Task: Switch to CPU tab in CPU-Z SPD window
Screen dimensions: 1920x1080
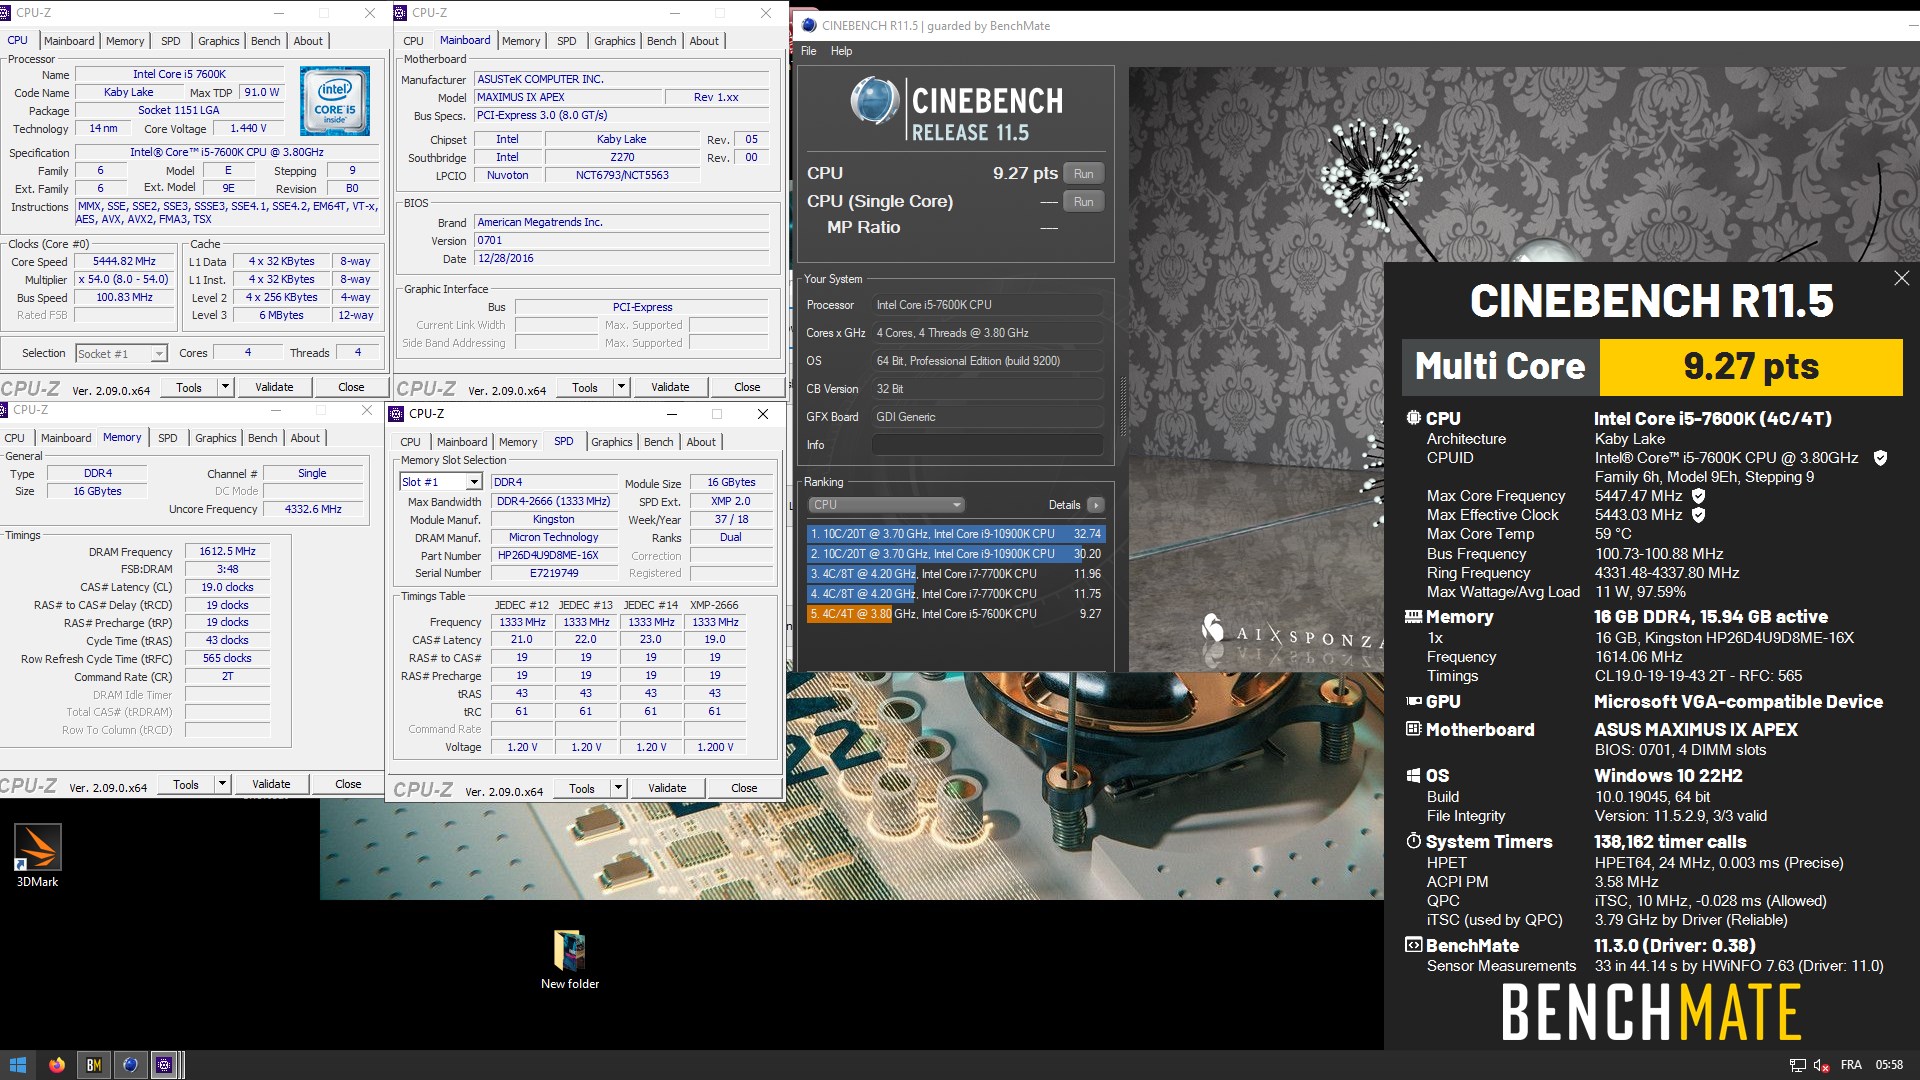Action: coord(410,442)
